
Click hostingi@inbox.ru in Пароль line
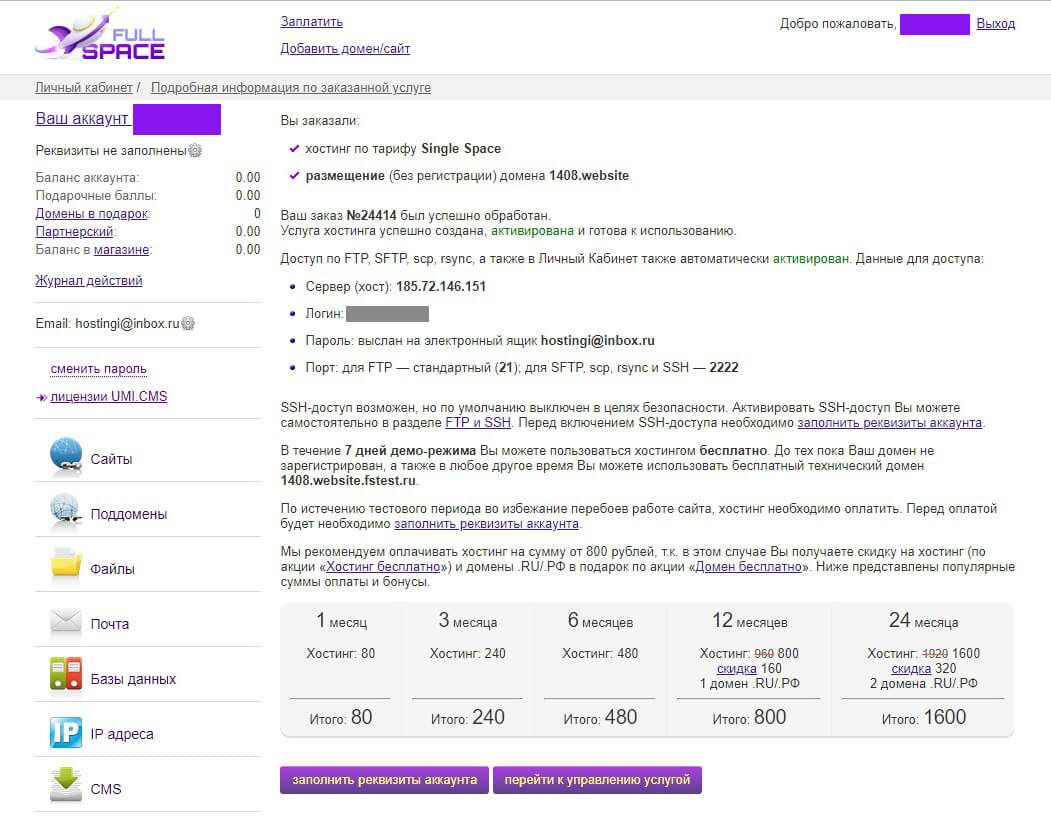pos(598,341)
